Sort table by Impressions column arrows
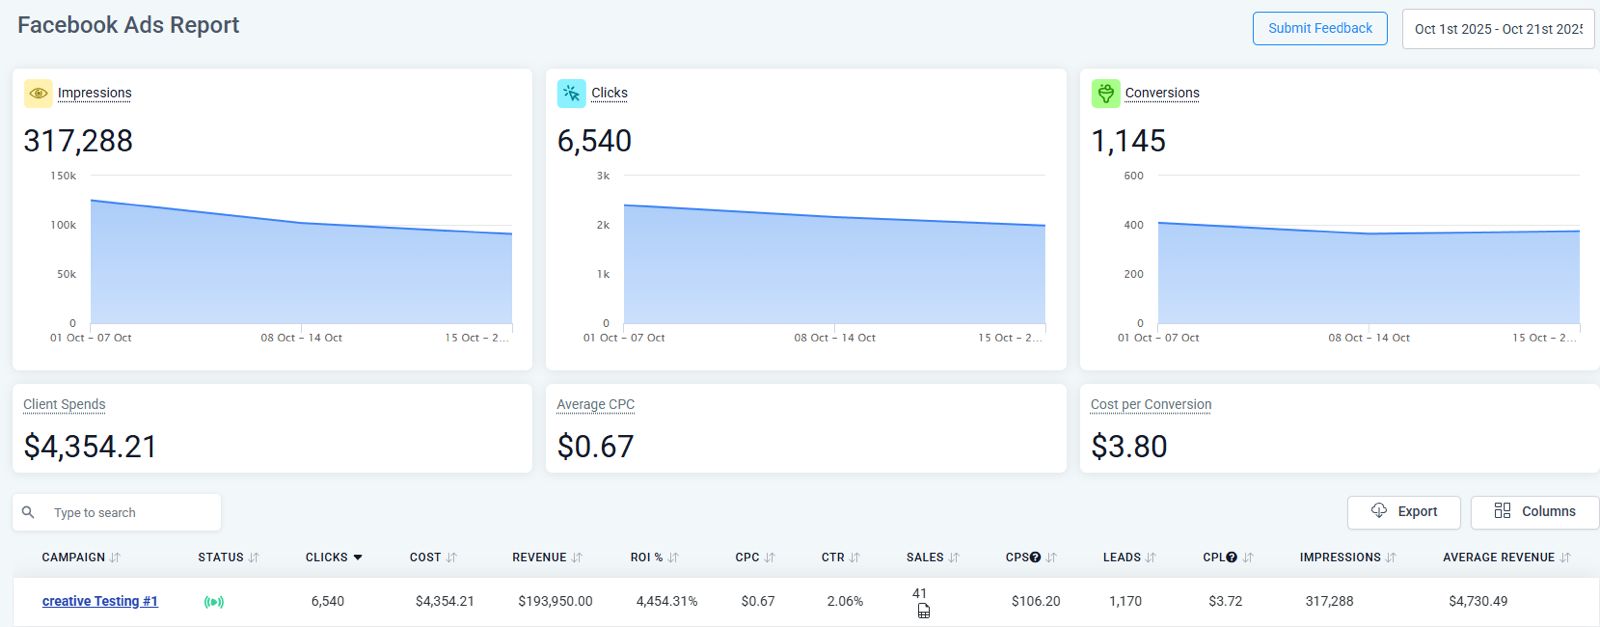1600x627 pixels. pos(1390,557)
